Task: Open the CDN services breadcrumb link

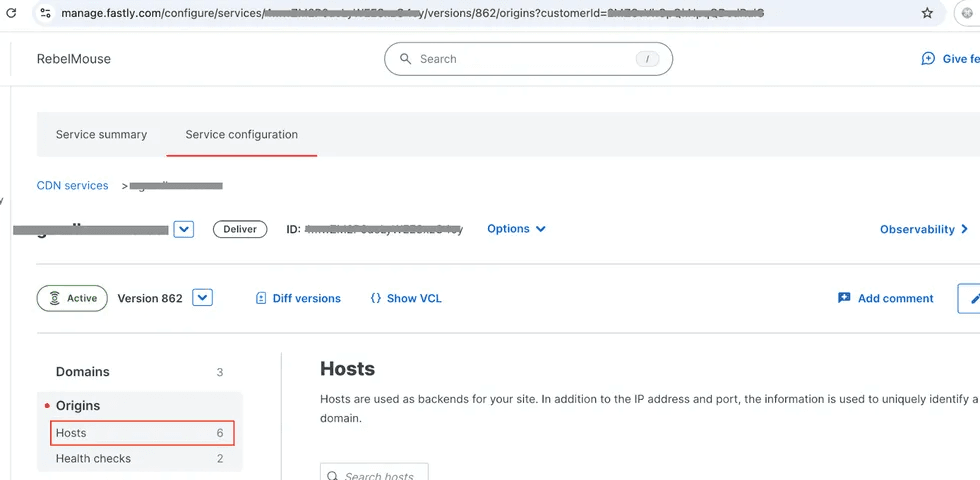Action: coord(72,185)
